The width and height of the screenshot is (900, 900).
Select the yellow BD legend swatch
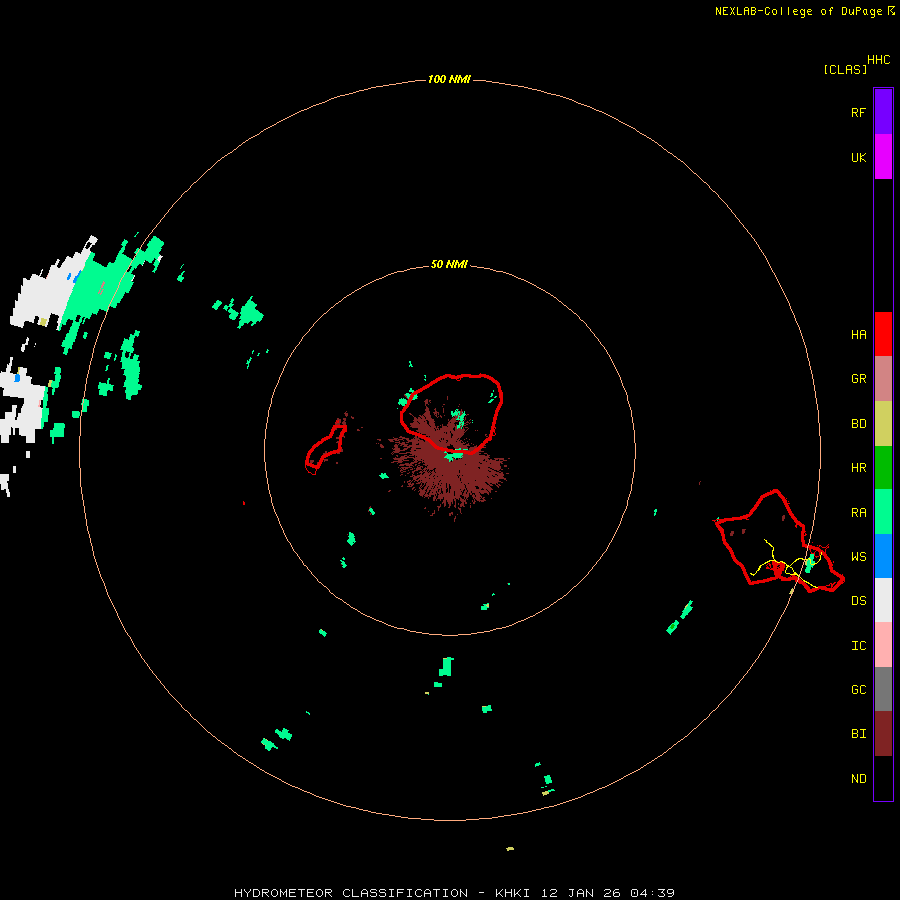click(883, 424)
